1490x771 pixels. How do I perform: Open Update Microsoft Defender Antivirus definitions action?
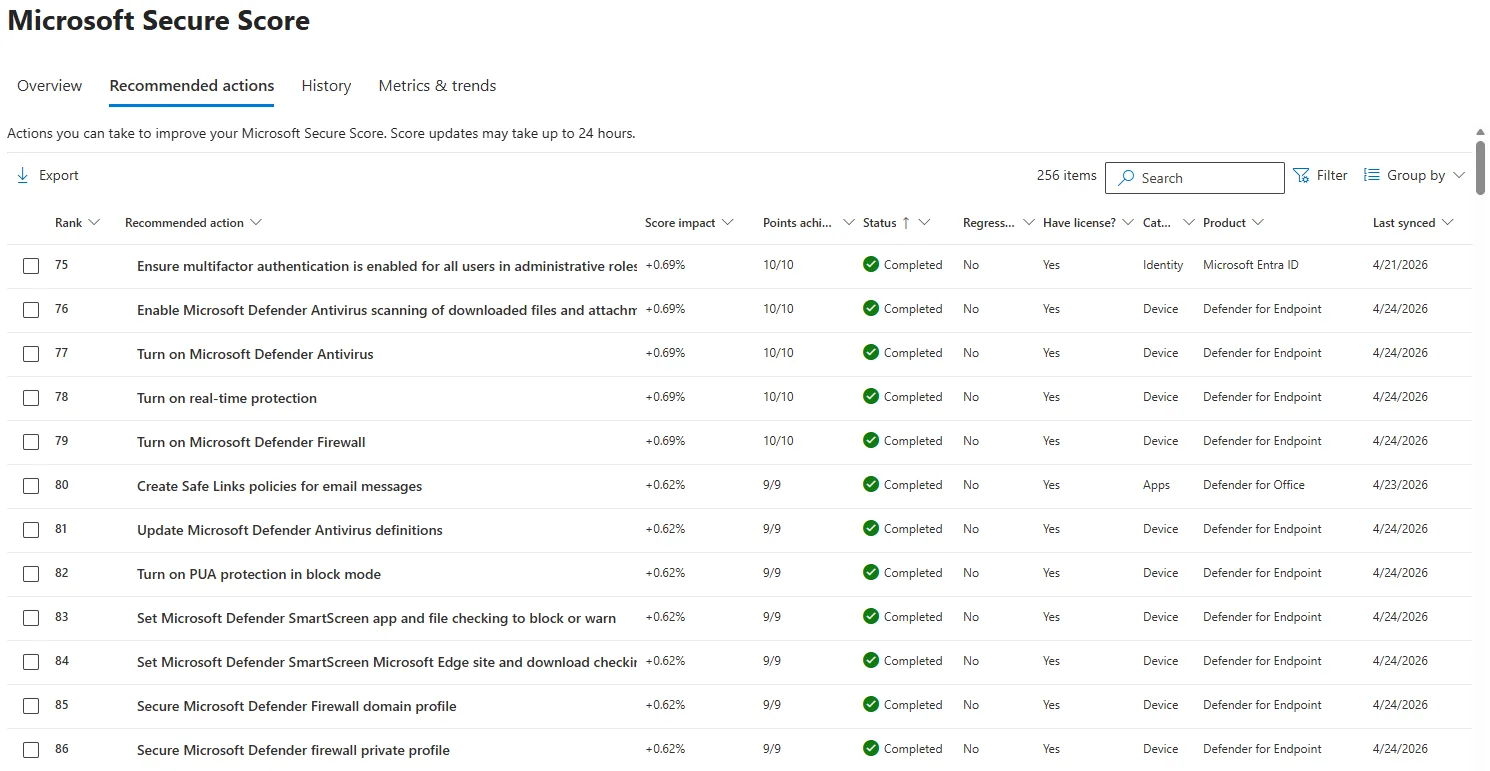(x=290, y=530)
